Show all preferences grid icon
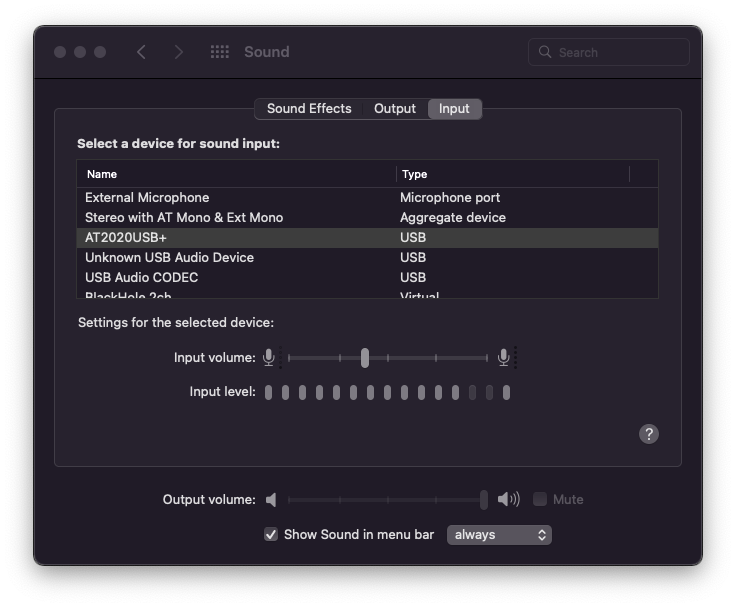The width and height of the screenshot is (736, 607). (x=219, y=52)
